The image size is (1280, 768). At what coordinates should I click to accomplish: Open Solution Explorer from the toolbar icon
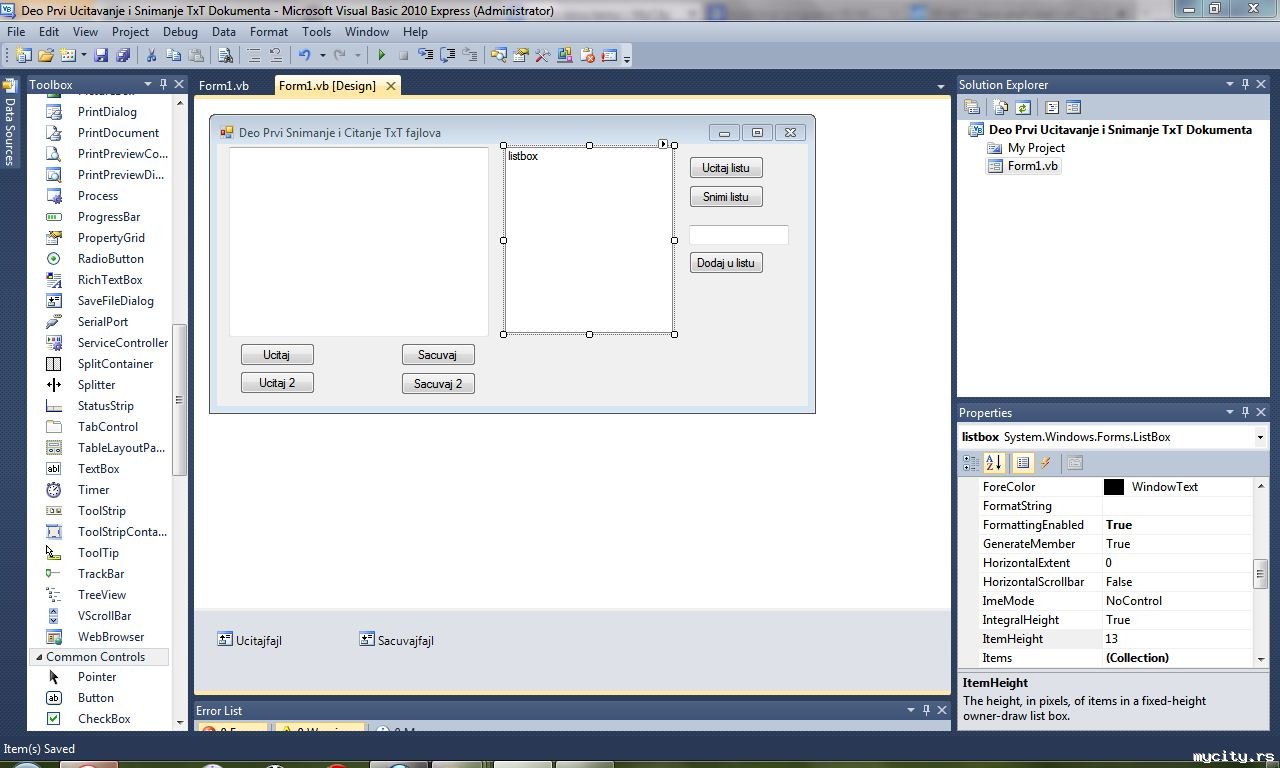point(498,56)
